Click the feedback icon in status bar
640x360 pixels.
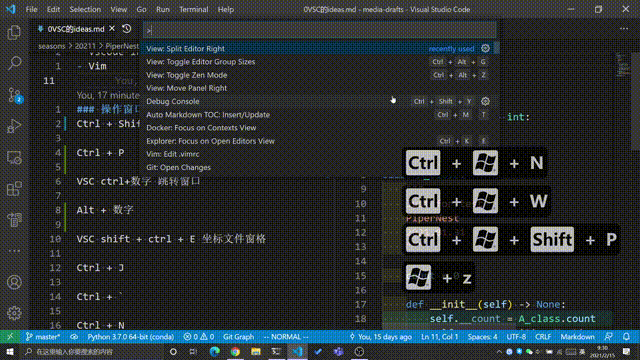pyautogui.click(x=608, y=337)
